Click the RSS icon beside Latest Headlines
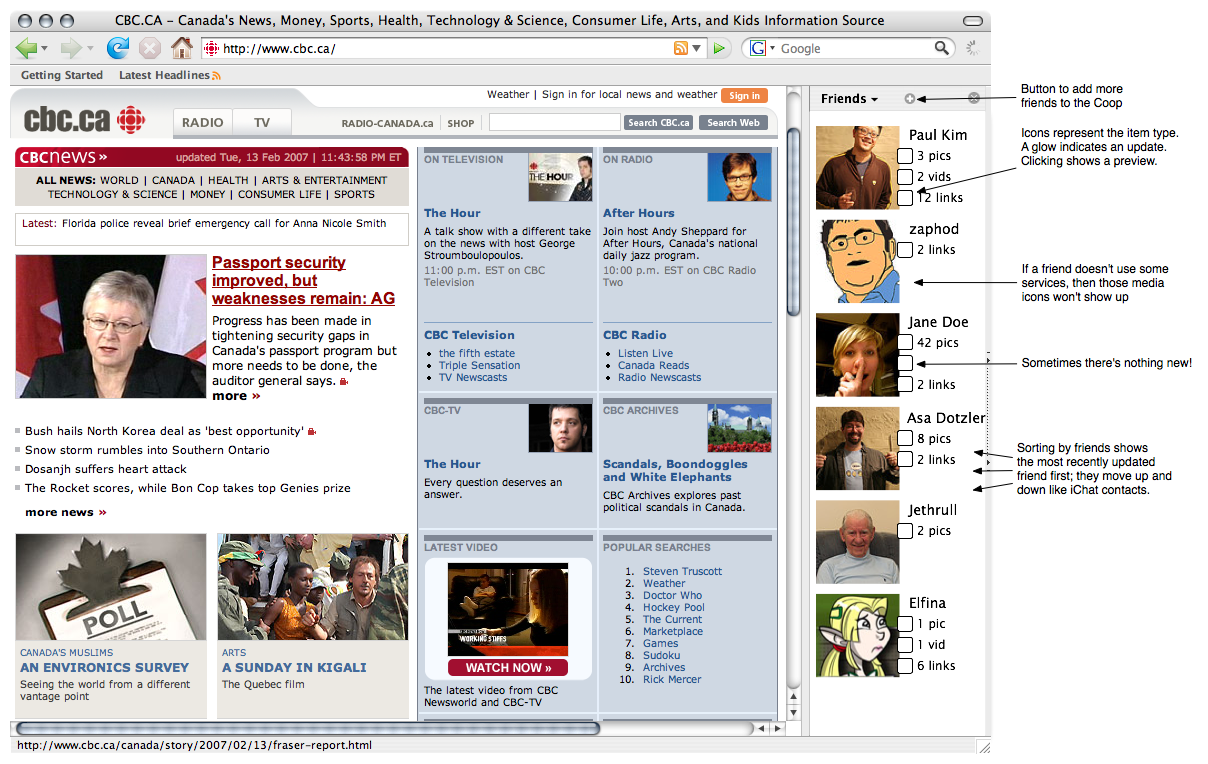 click(x=216, y=75)
